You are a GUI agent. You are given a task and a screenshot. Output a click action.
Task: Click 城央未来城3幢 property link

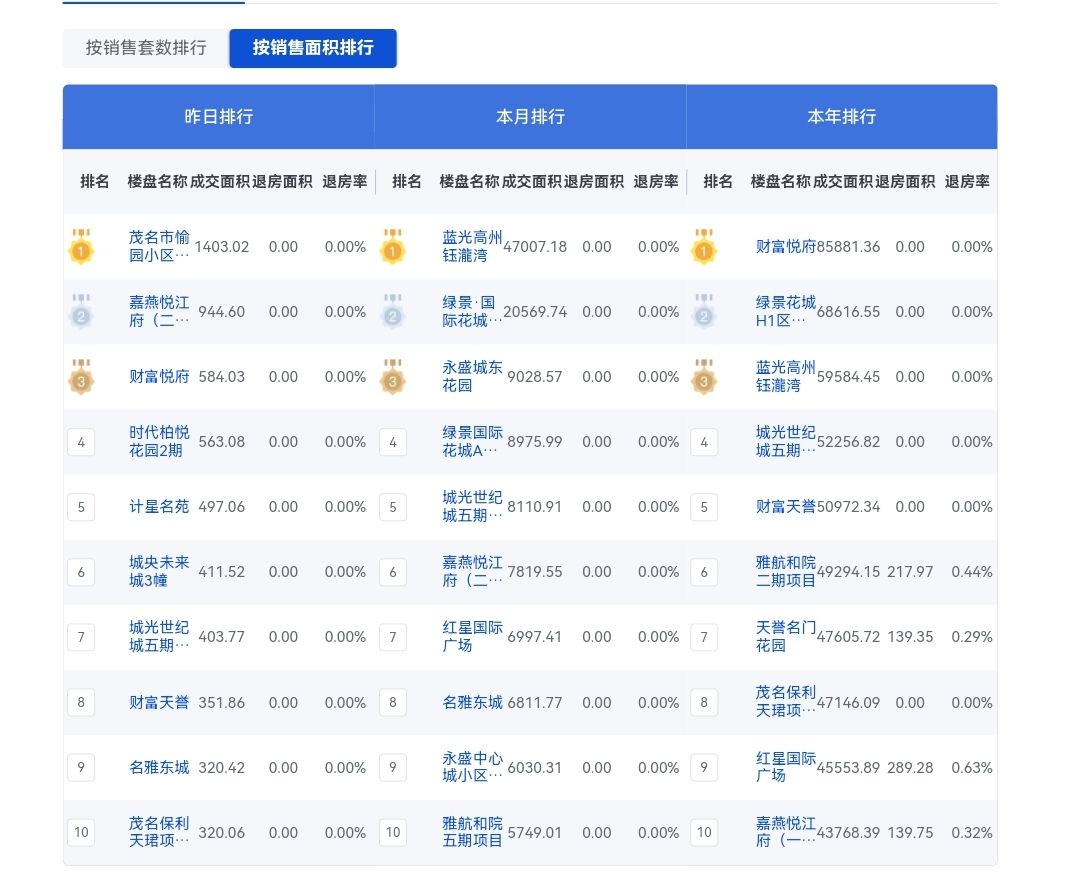click(x=159, y=572)
